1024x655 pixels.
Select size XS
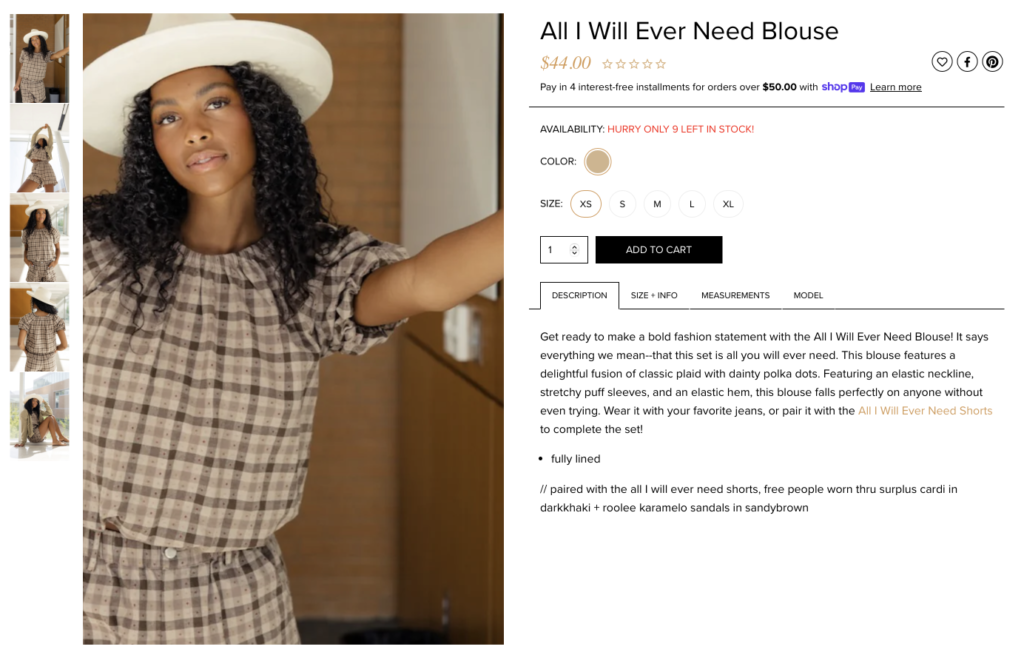tap(586, 204)
